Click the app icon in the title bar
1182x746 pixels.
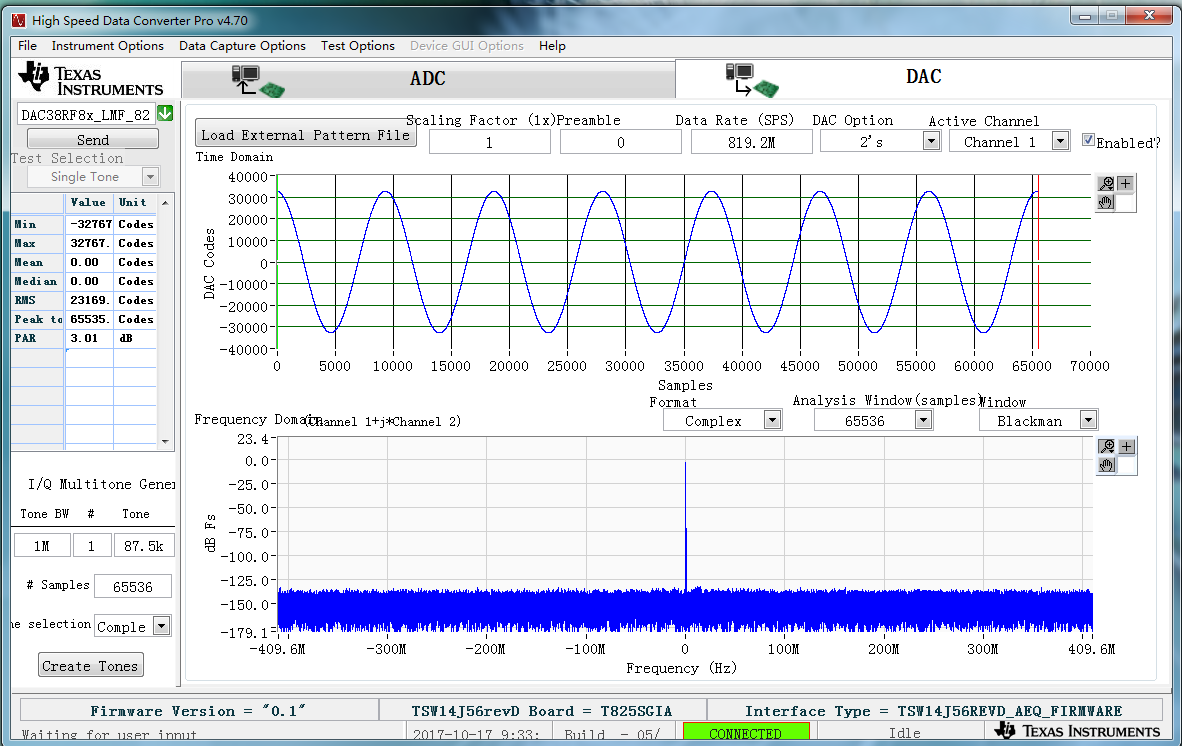[19, 20]
